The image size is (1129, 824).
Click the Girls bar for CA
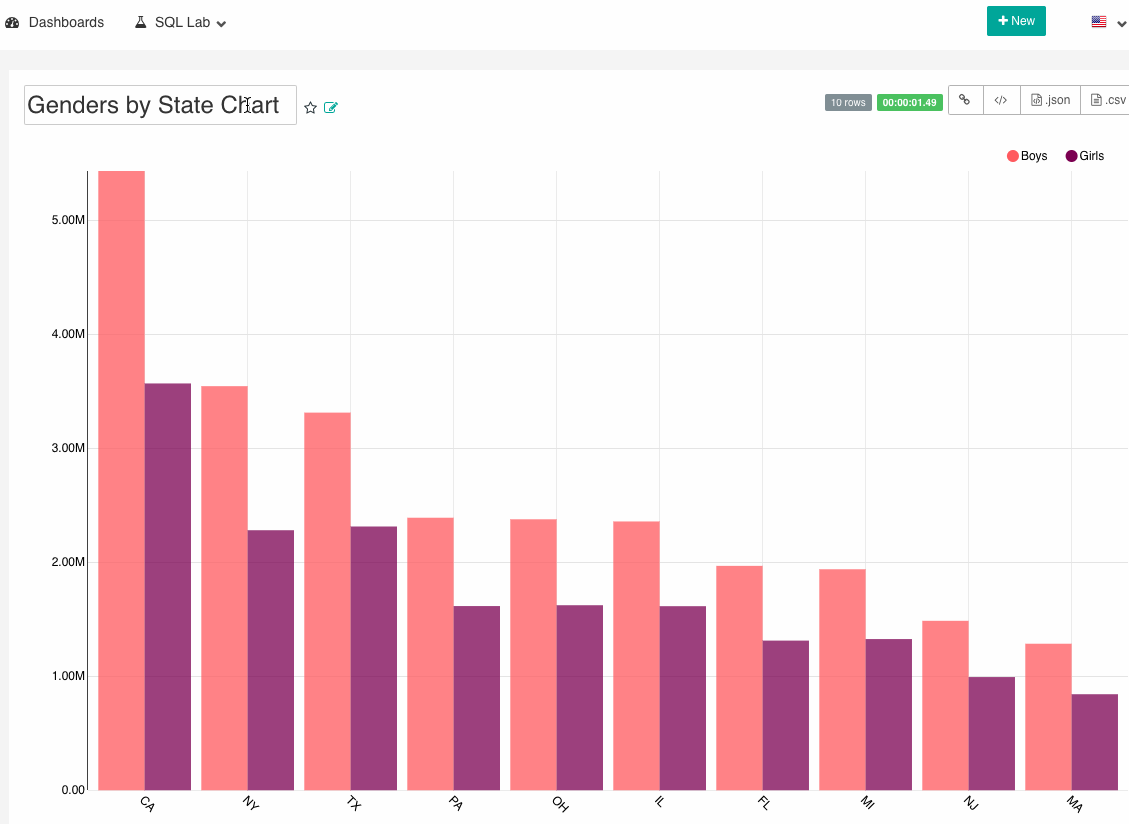click(x=168, y=586)
